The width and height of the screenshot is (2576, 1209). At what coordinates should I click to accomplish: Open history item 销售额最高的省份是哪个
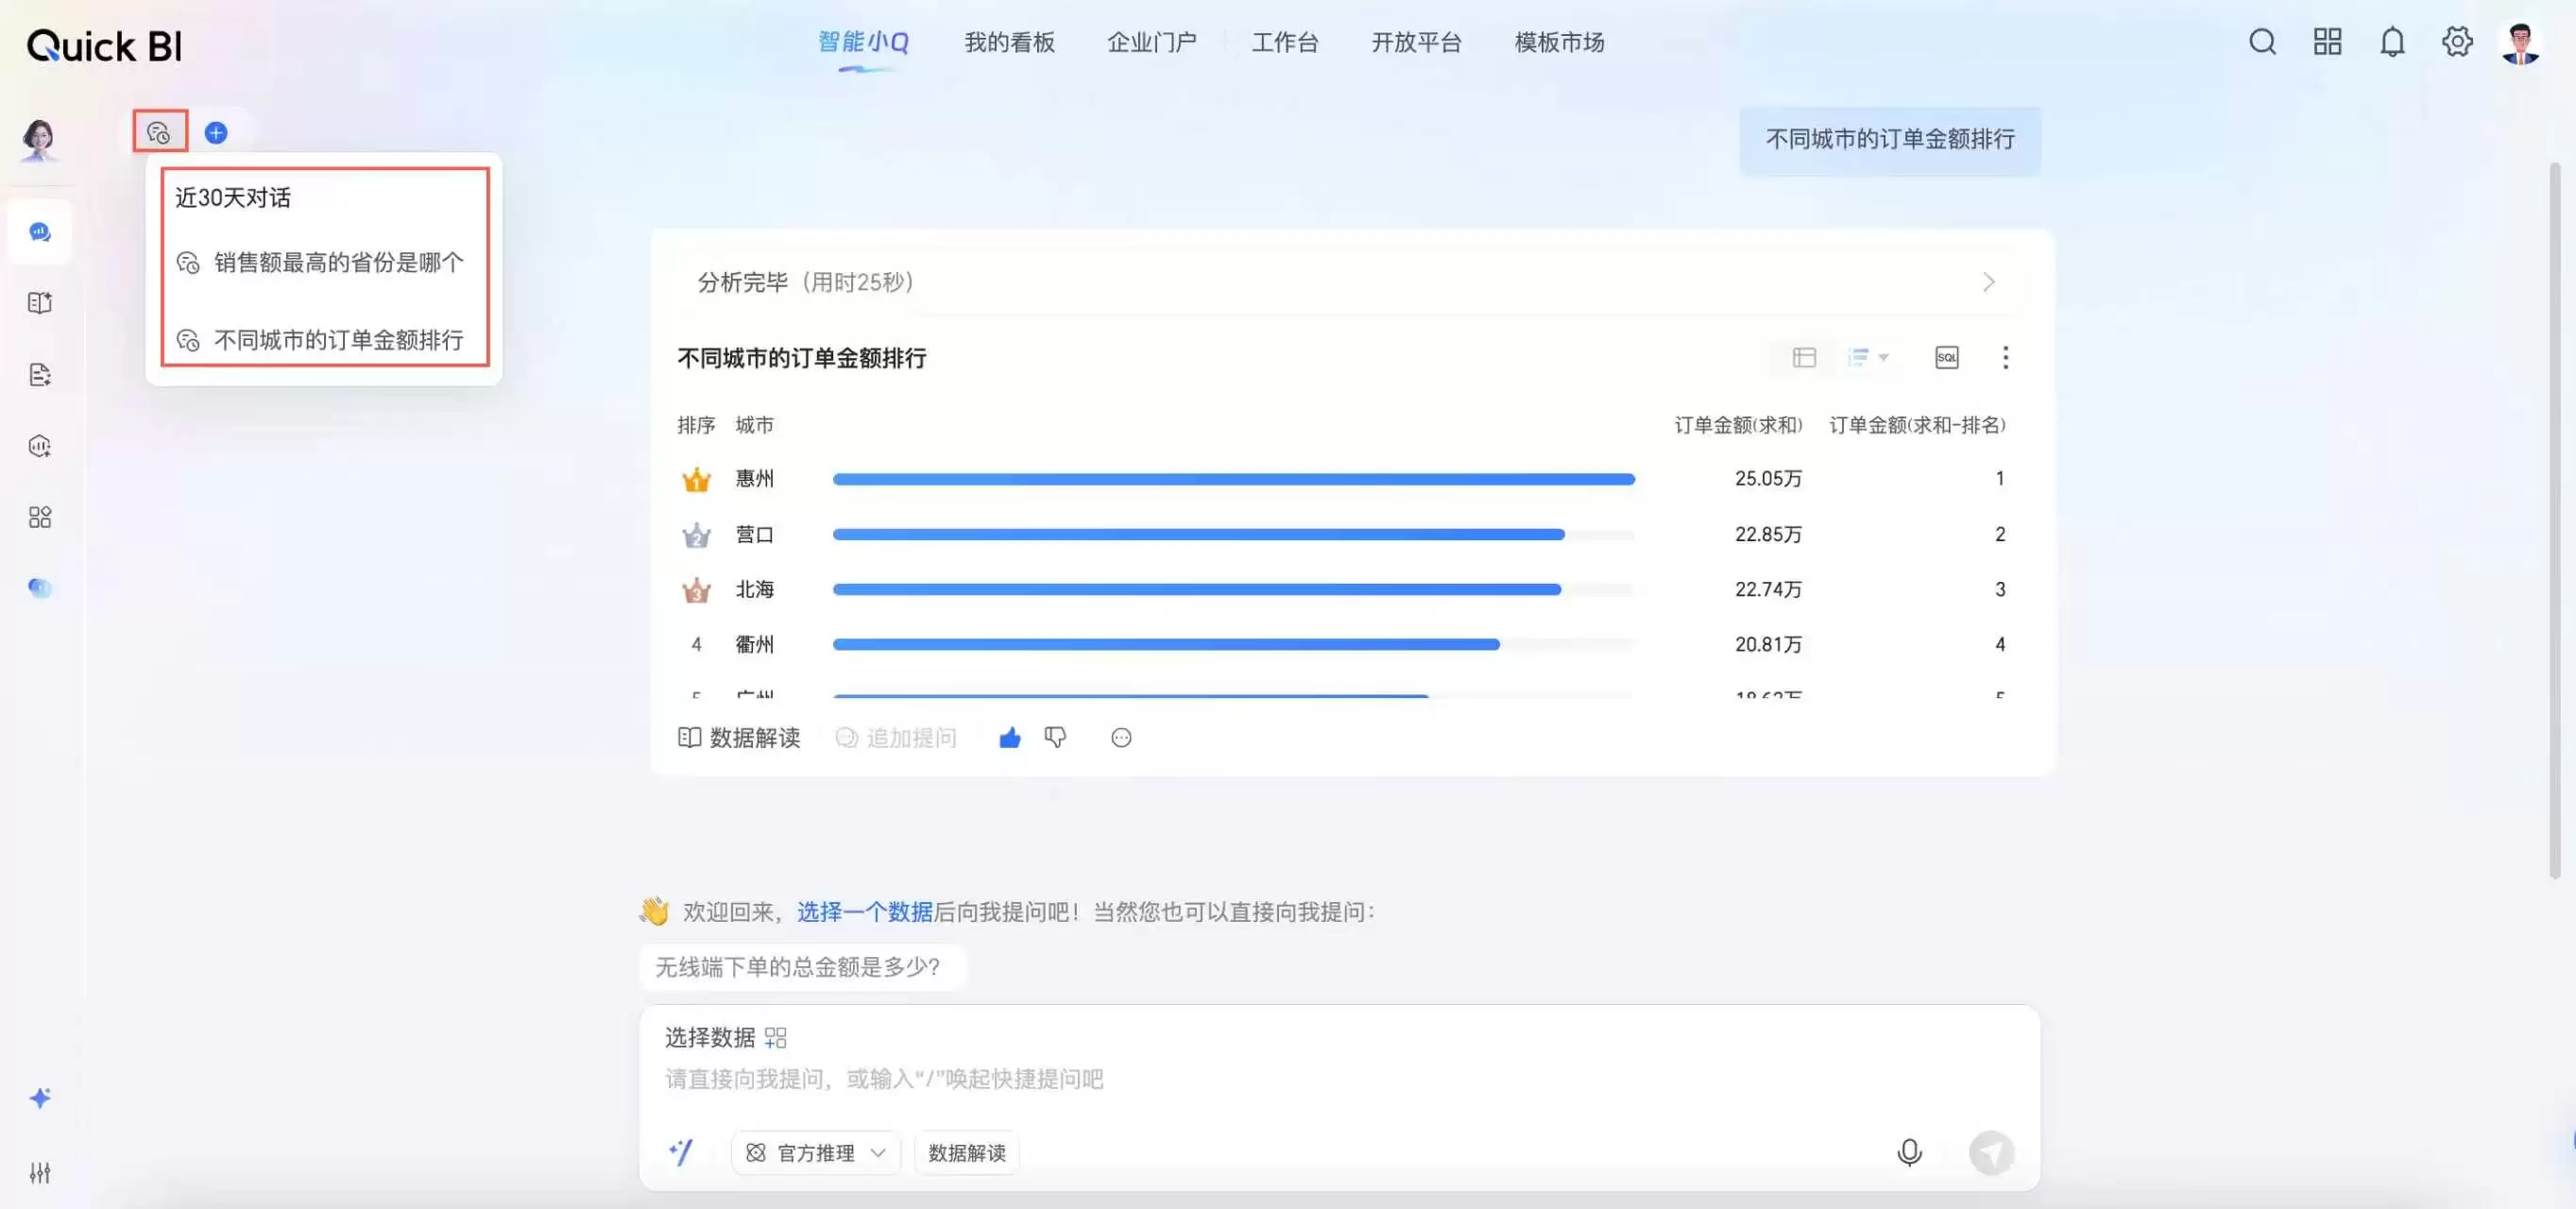[321, 262]
